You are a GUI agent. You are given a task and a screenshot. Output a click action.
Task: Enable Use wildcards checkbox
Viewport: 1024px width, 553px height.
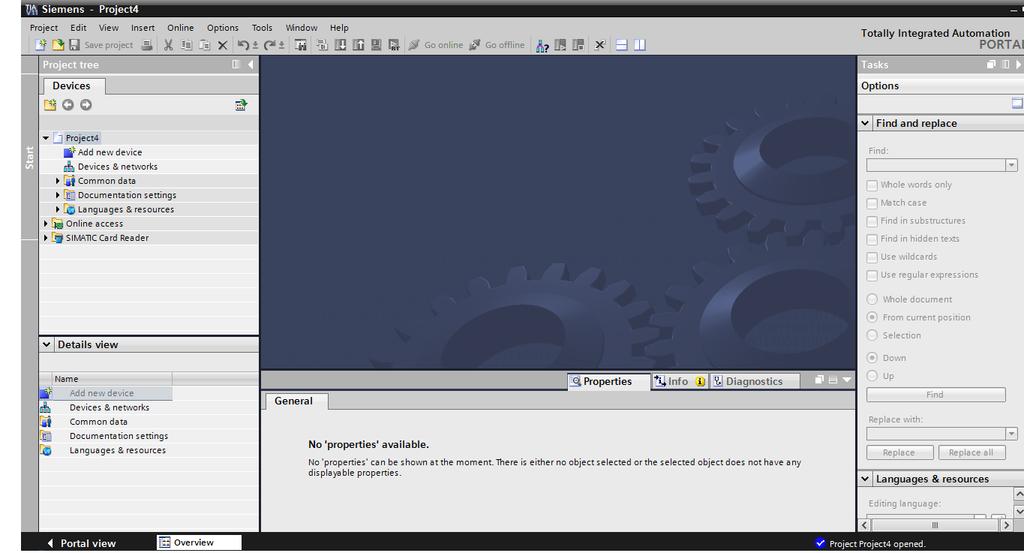pyautogui.click(x=872, y=257)
